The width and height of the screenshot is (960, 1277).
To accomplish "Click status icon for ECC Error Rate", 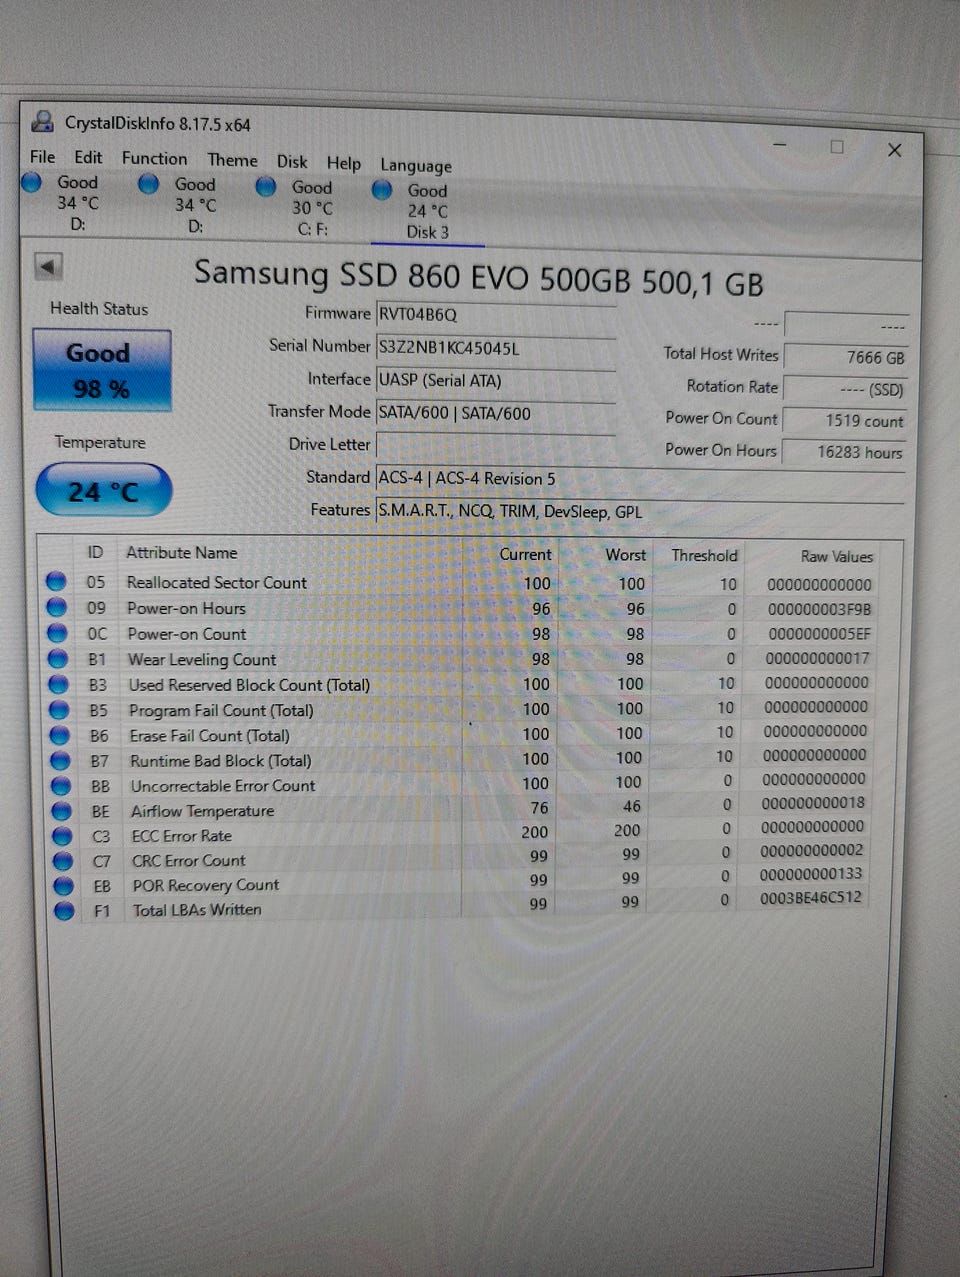I will 63,836.
